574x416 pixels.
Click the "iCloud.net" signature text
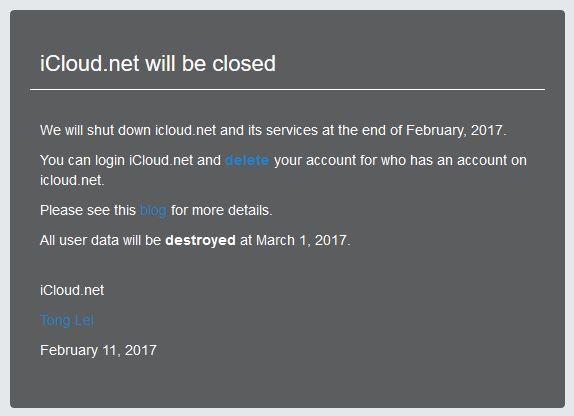click(72, 290)
